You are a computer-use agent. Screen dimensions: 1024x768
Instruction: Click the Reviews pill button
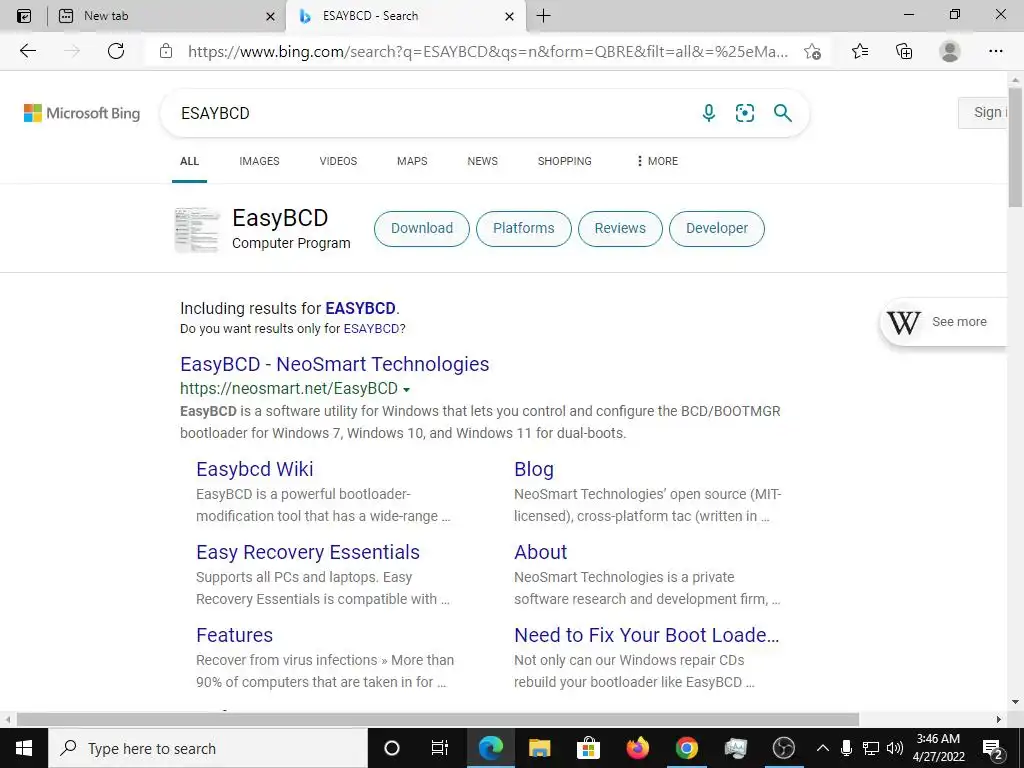pyautogui.click(x=620, y=229)
